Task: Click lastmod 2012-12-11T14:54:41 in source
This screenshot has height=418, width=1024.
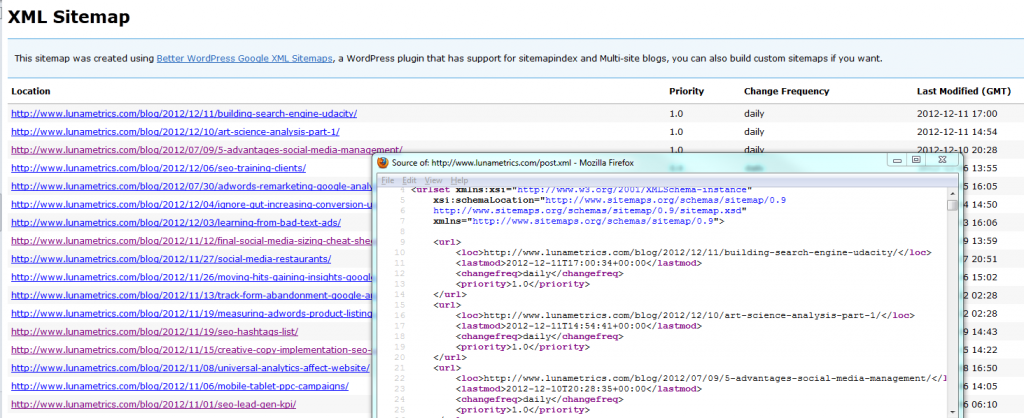Action: click(x=577, y=326)
